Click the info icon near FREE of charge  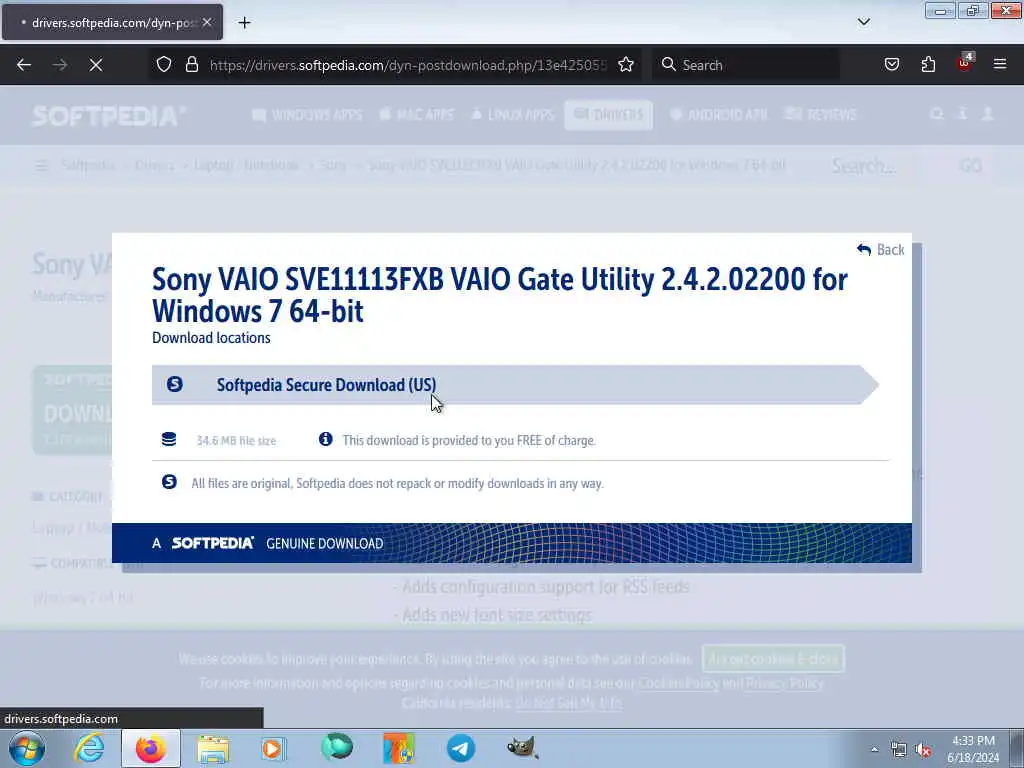tap(325, 439)
